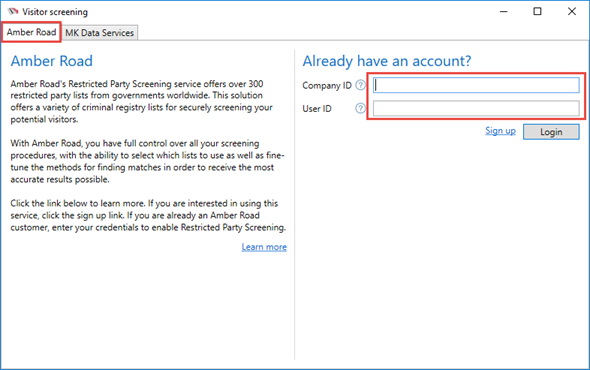
Task: Minimize the Visitor screening window
Action: click(503, 12)
